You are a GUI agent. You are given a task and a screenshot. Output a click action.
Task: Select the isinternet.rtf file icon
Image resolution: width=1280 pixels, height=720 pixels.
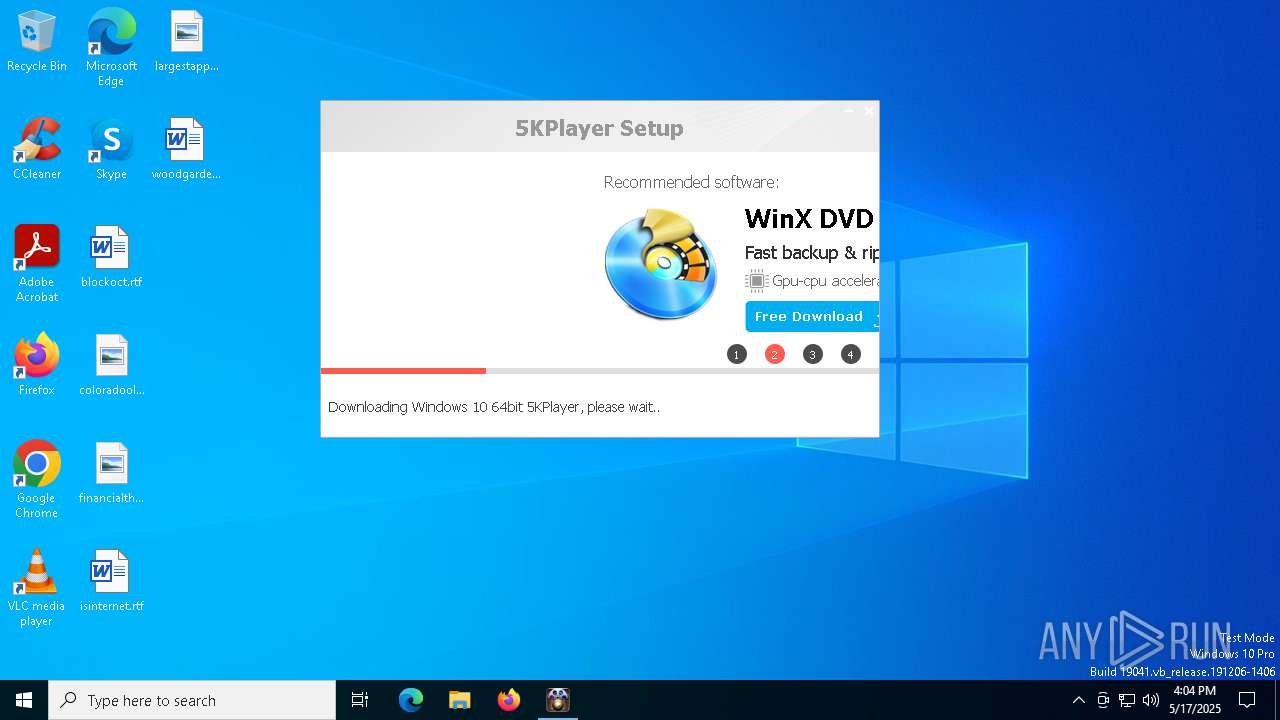coord(111,582)
